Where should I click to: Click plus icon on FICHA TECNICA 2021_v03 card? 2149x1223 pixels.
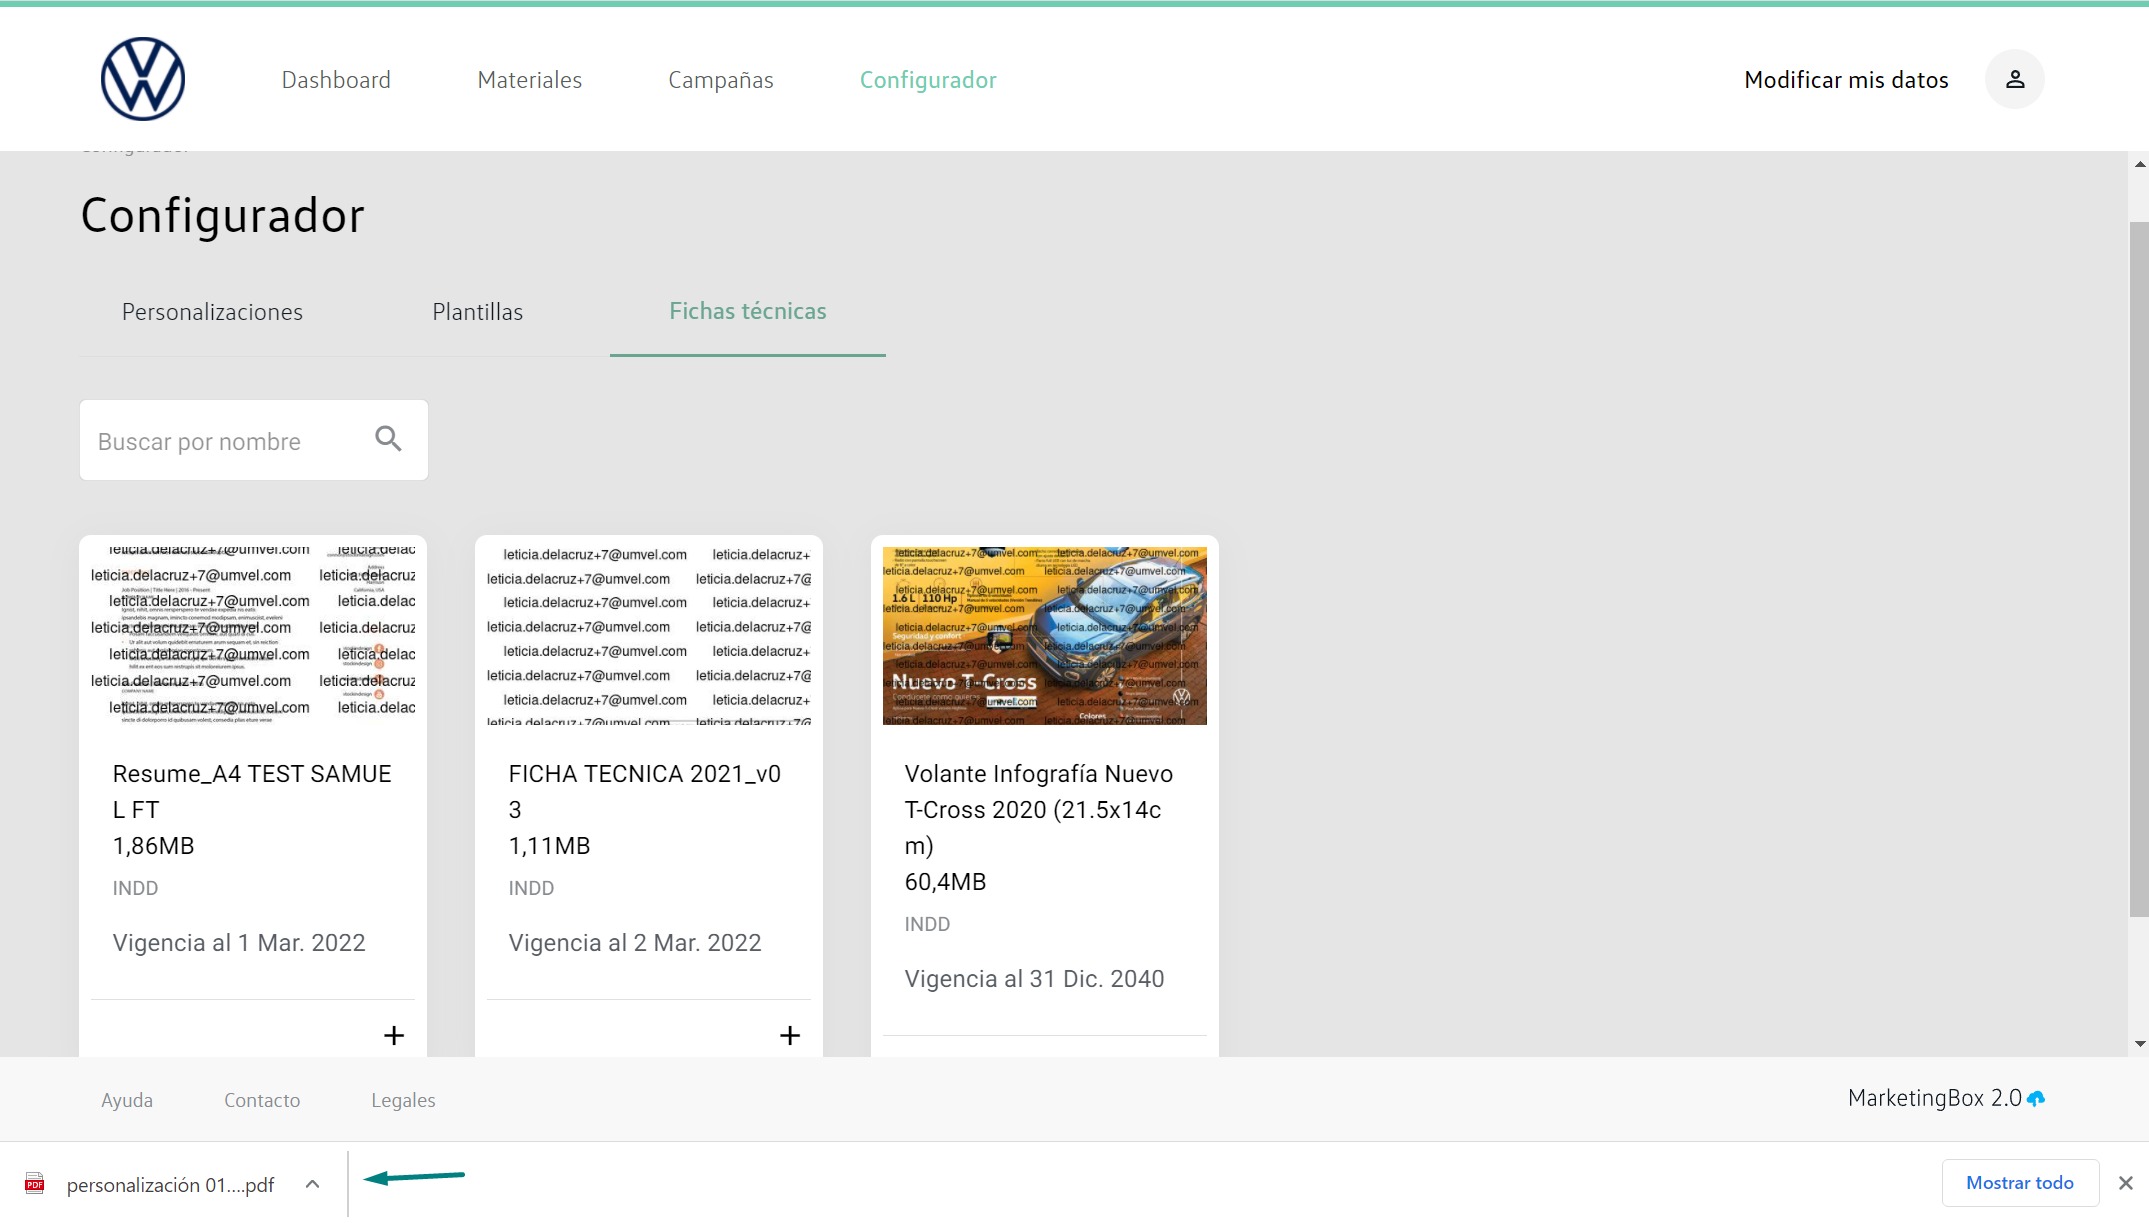click(x=790, y=1035)
